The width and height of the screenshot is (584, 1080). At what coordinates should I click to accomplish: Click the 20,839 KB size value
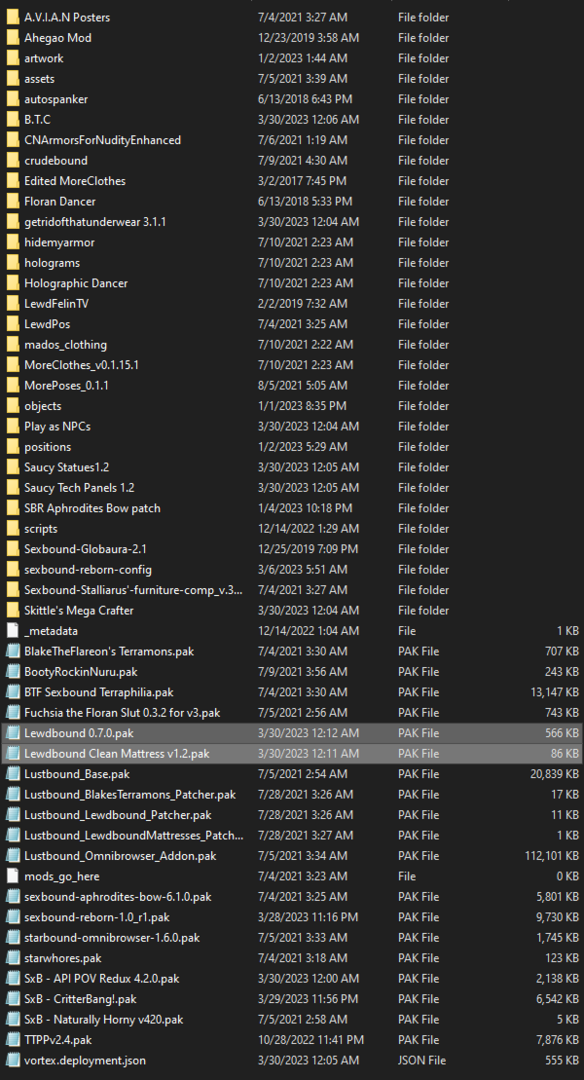(554, 774)
